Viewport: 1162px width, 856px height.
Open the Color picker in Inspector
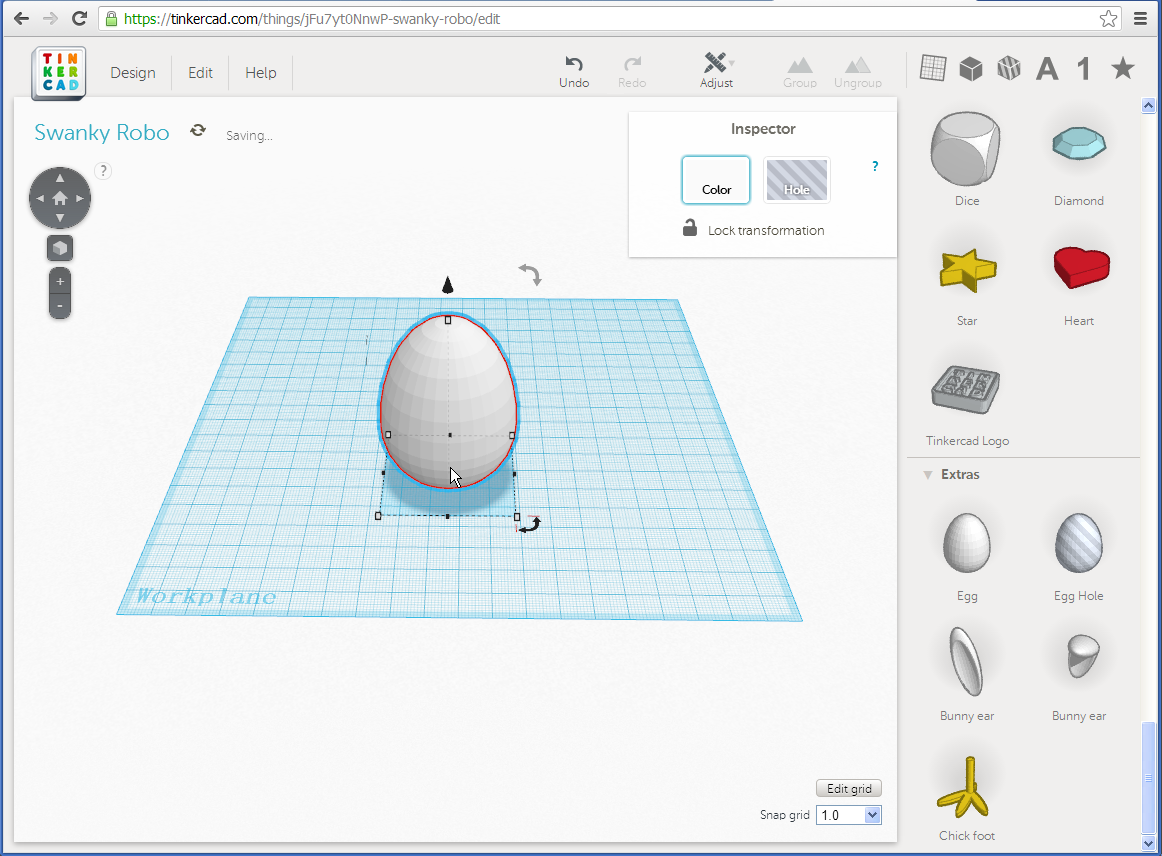click(x=716, y=180)
